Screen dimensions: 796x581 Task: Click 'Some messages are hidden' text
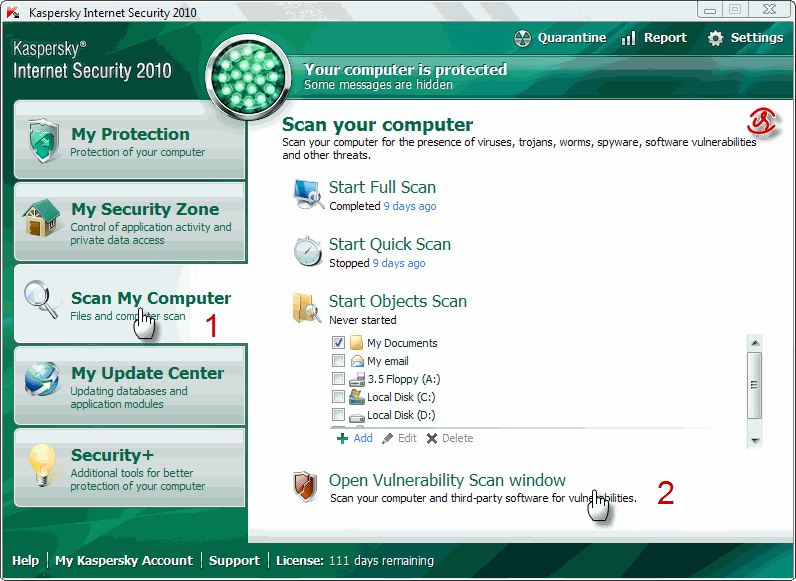click(378, 85)
